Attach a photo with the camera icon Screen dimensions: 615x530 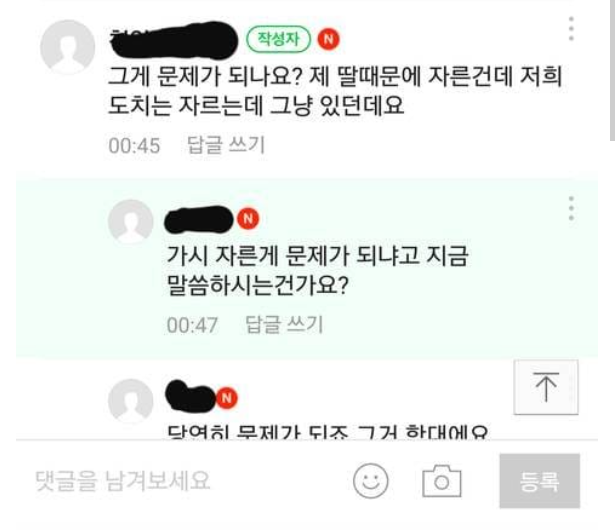[x=442, y=481]
